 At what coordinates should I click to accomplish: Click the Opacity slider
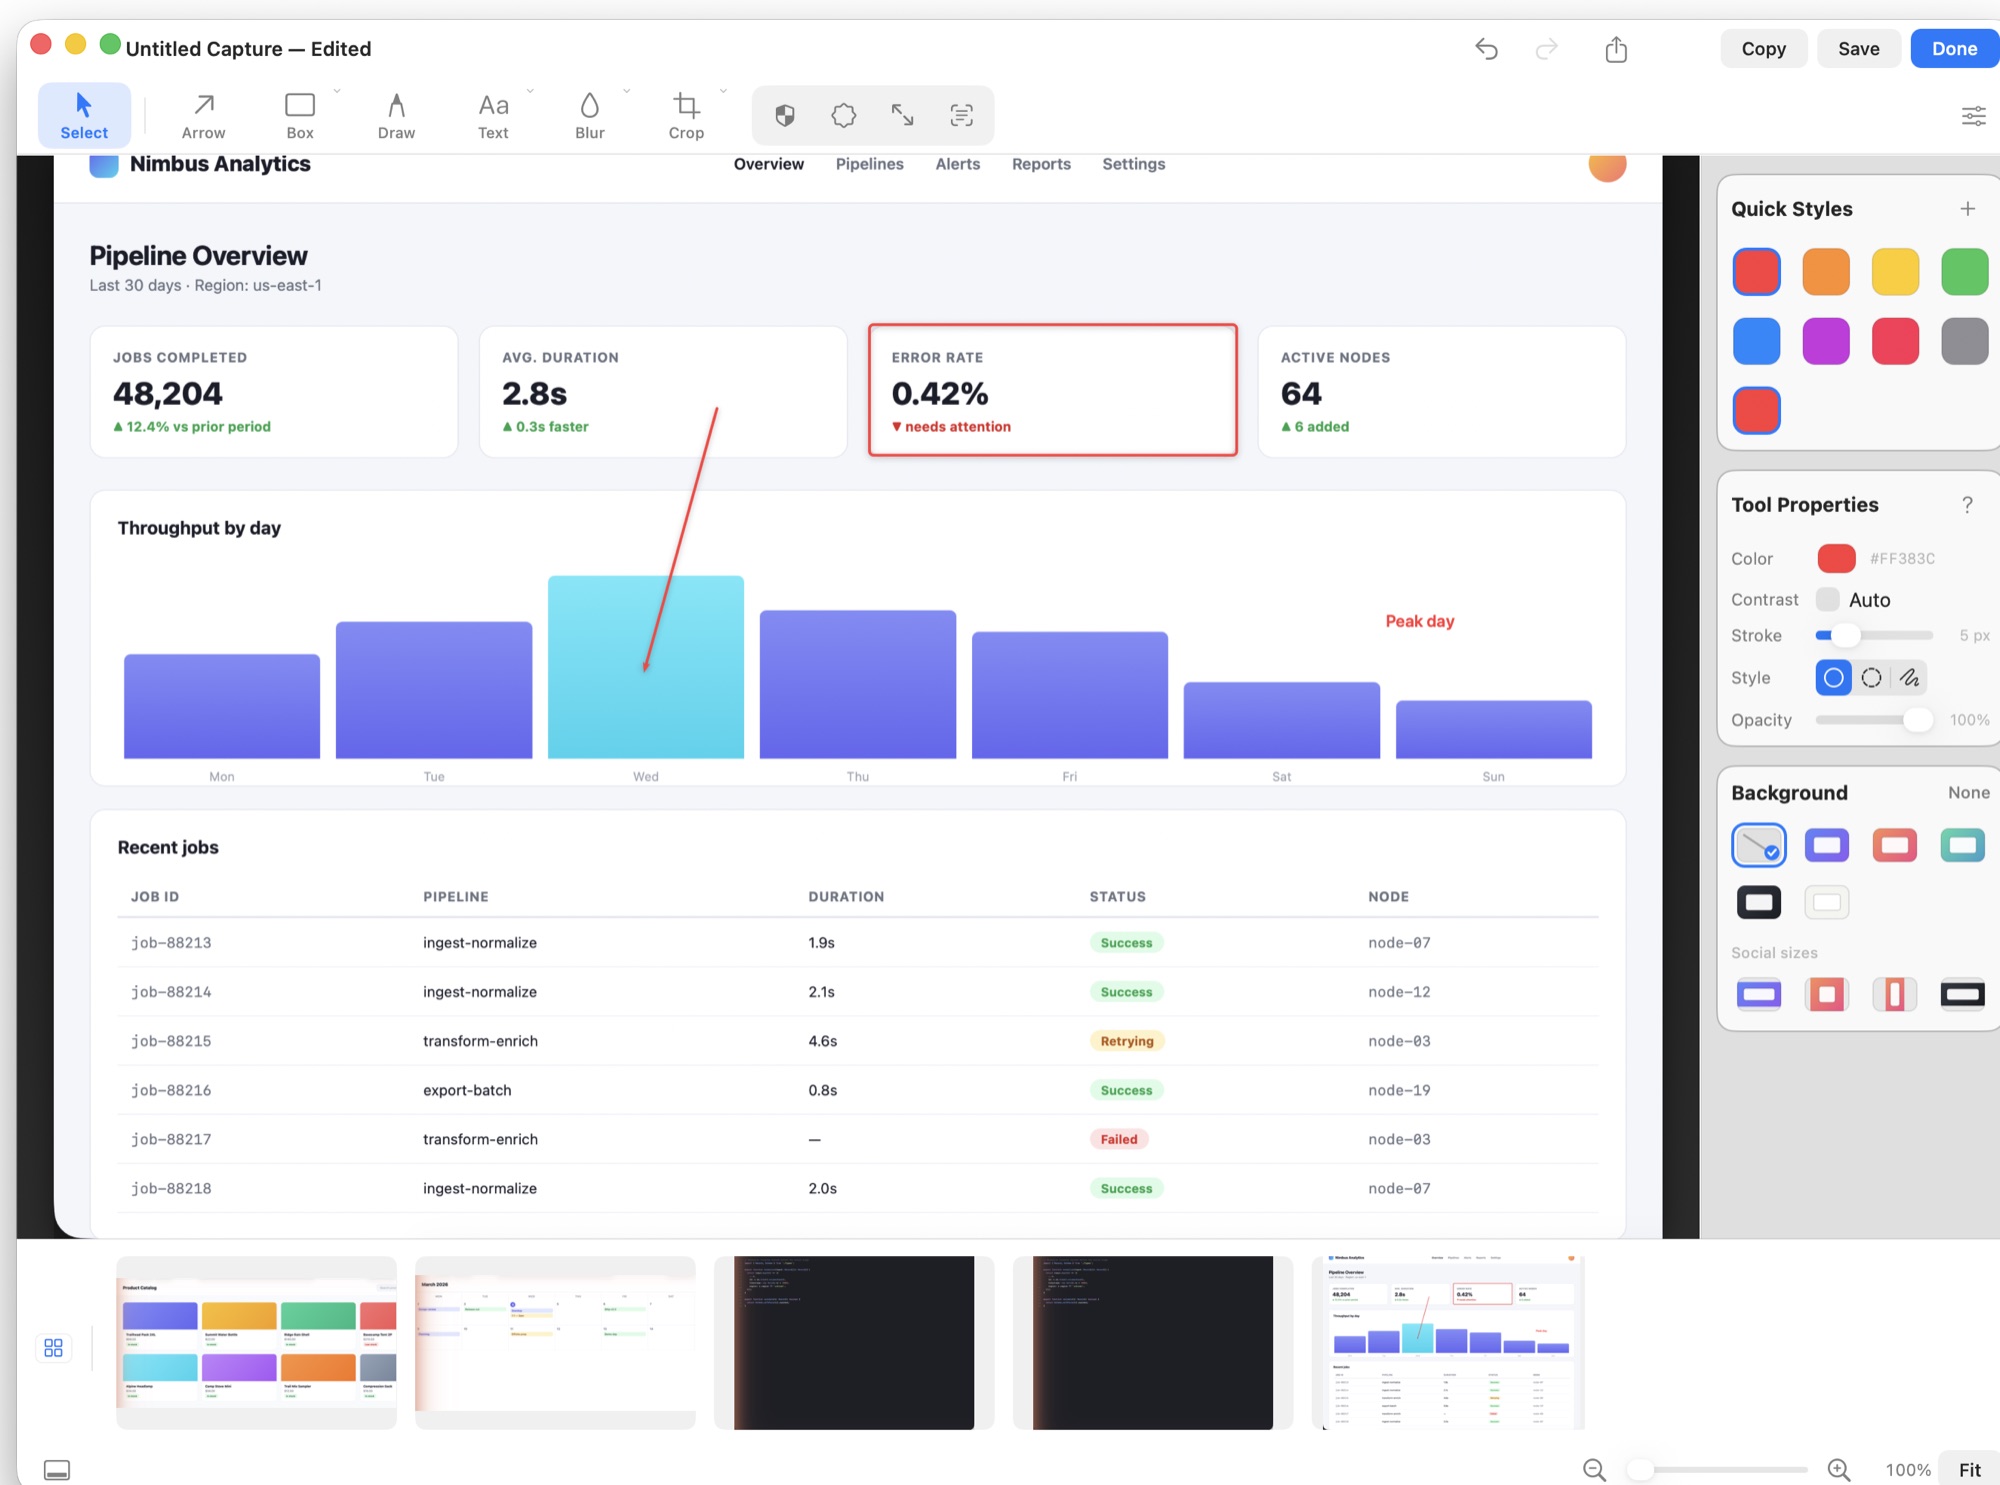pos(1874,720)
